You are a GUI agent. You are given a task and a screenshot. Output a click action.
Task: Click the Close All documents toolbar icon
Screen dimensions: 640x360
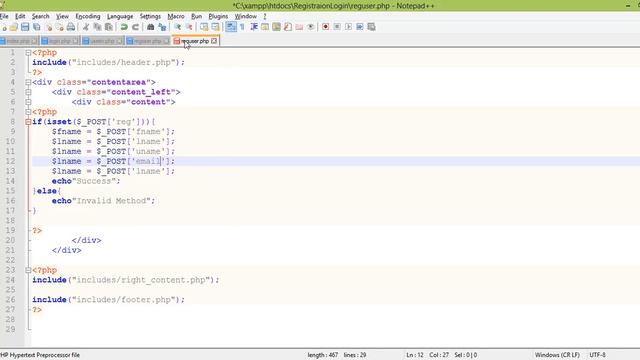60,27
